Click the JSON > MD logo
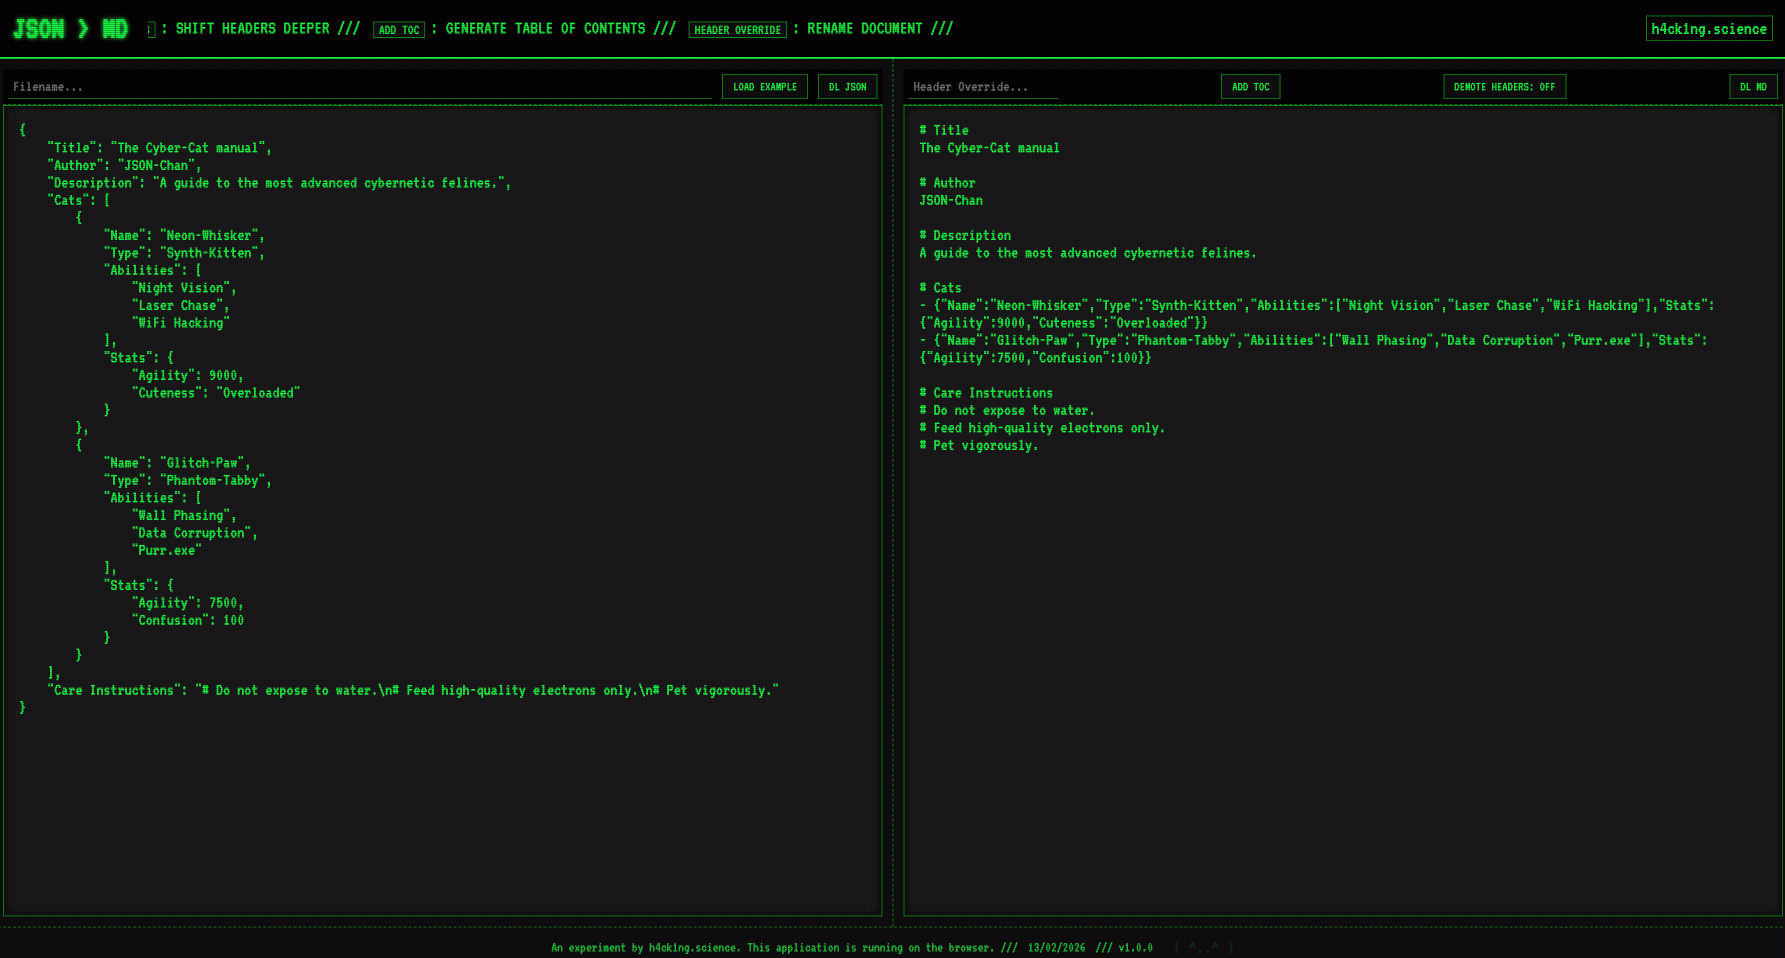This screenshot has height=958, width=1785. pyautogui.click(x=70, y=29)
